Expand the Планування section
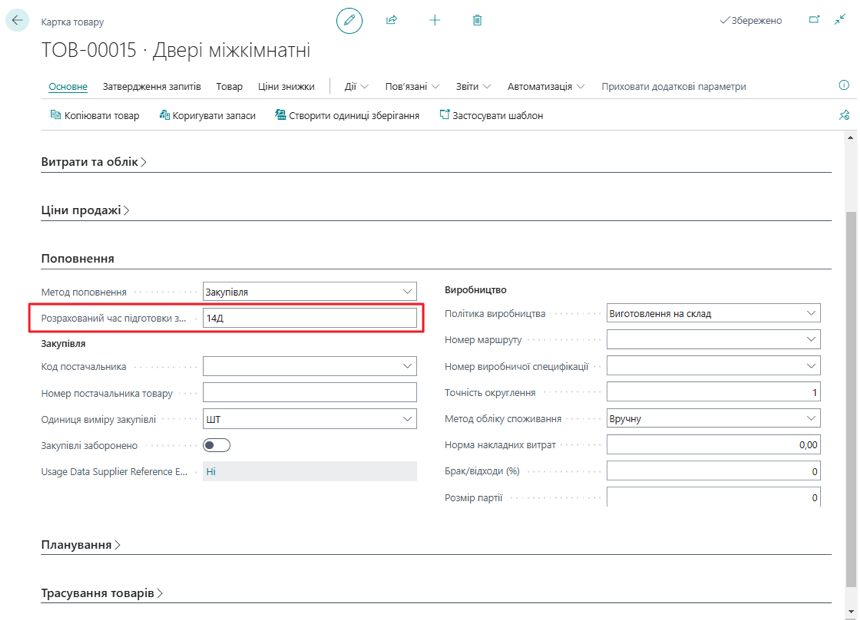This screenshot has width=860, height=620. (81, 545)
